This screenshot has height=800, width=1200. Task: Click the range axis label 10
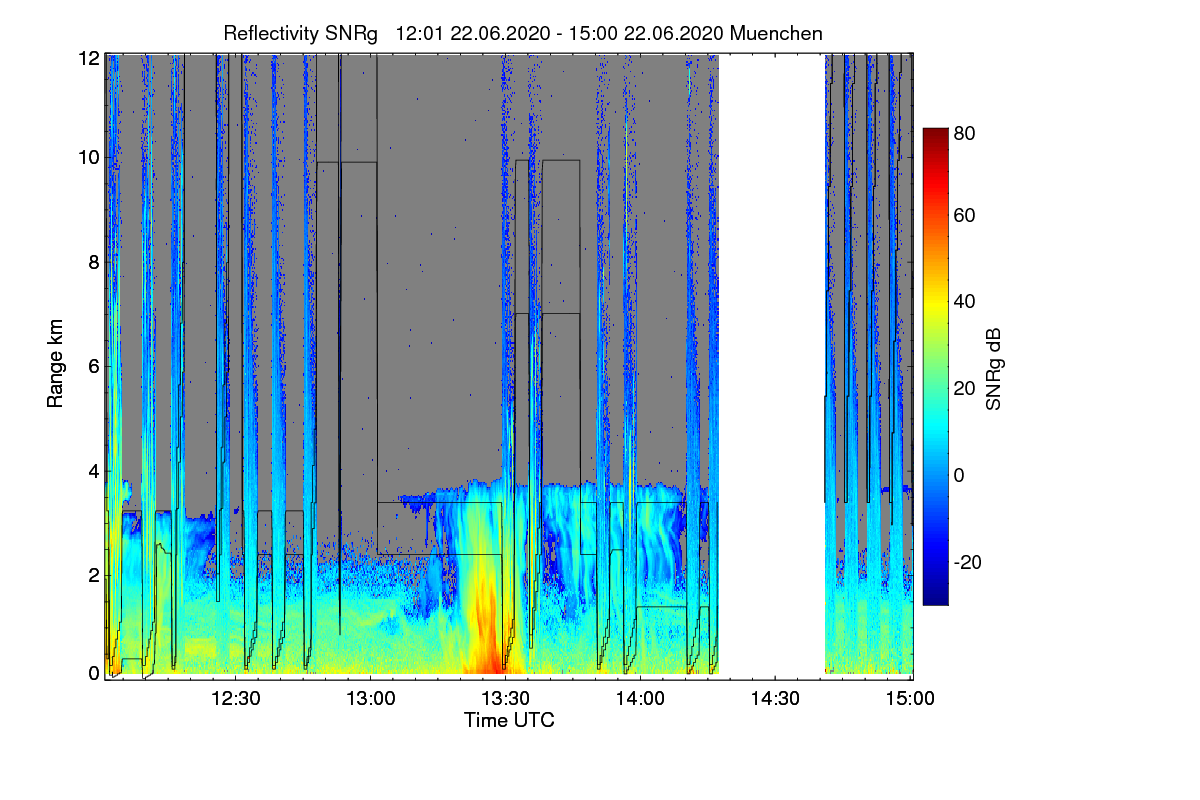pyautogui.click(x=88, y=158)
